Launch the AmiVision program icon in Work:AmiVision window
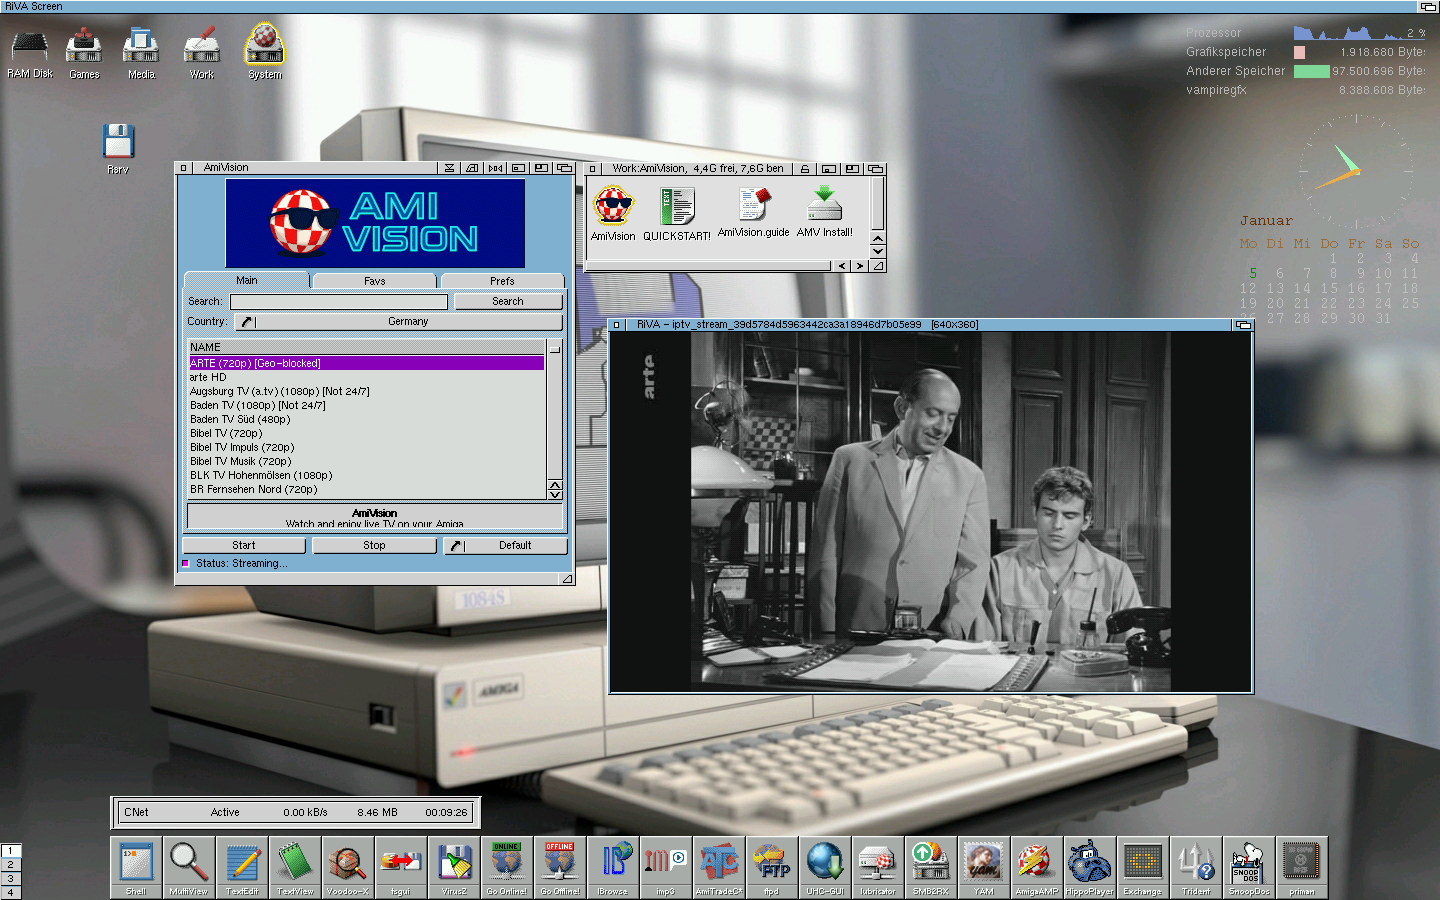This screenshot has width=1440, height=900. [613, 214]
